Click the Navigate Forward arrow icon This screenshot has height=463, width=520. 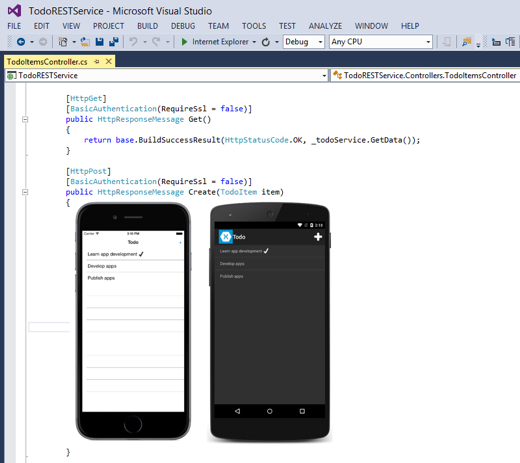point(43,42)
